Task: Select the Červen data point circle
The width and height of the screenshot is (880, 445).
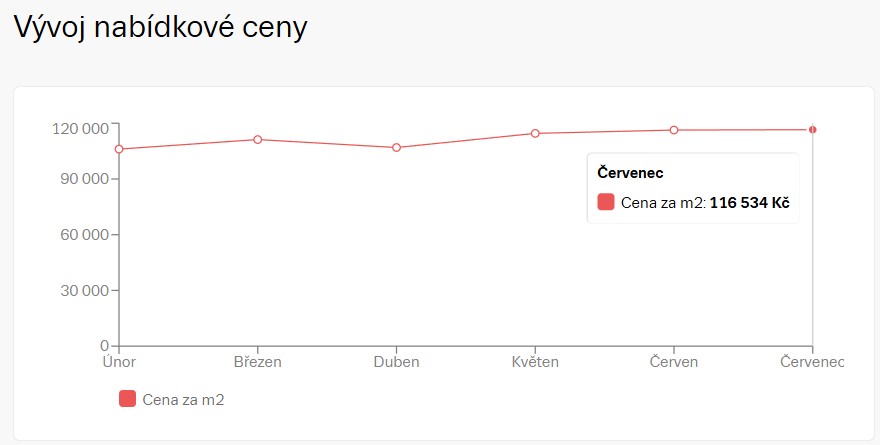Action: (x=674, y=130)
